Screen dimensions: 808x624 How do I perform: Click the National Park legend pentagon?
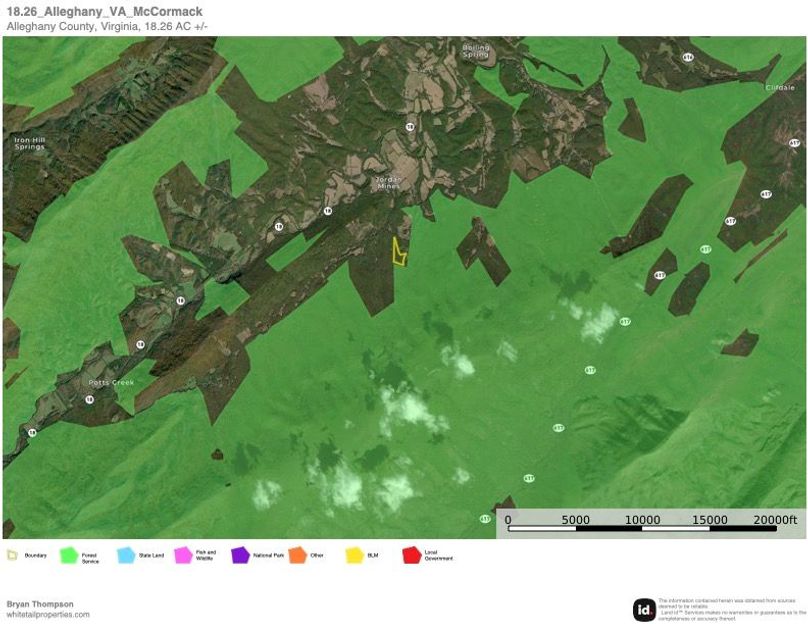coord(241,554)
